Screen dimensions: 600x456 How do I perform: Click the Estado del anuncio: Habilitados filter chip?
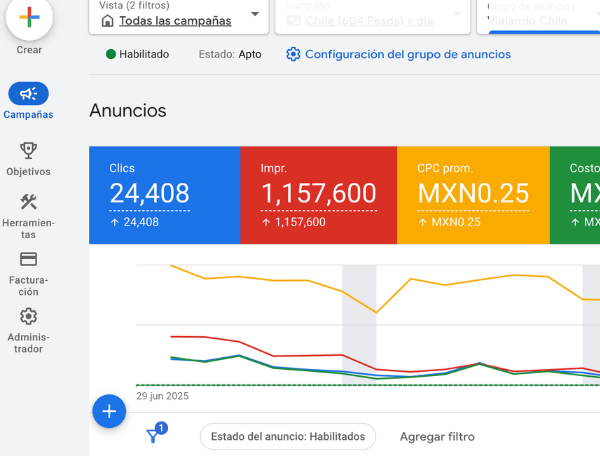pos(288,436)
